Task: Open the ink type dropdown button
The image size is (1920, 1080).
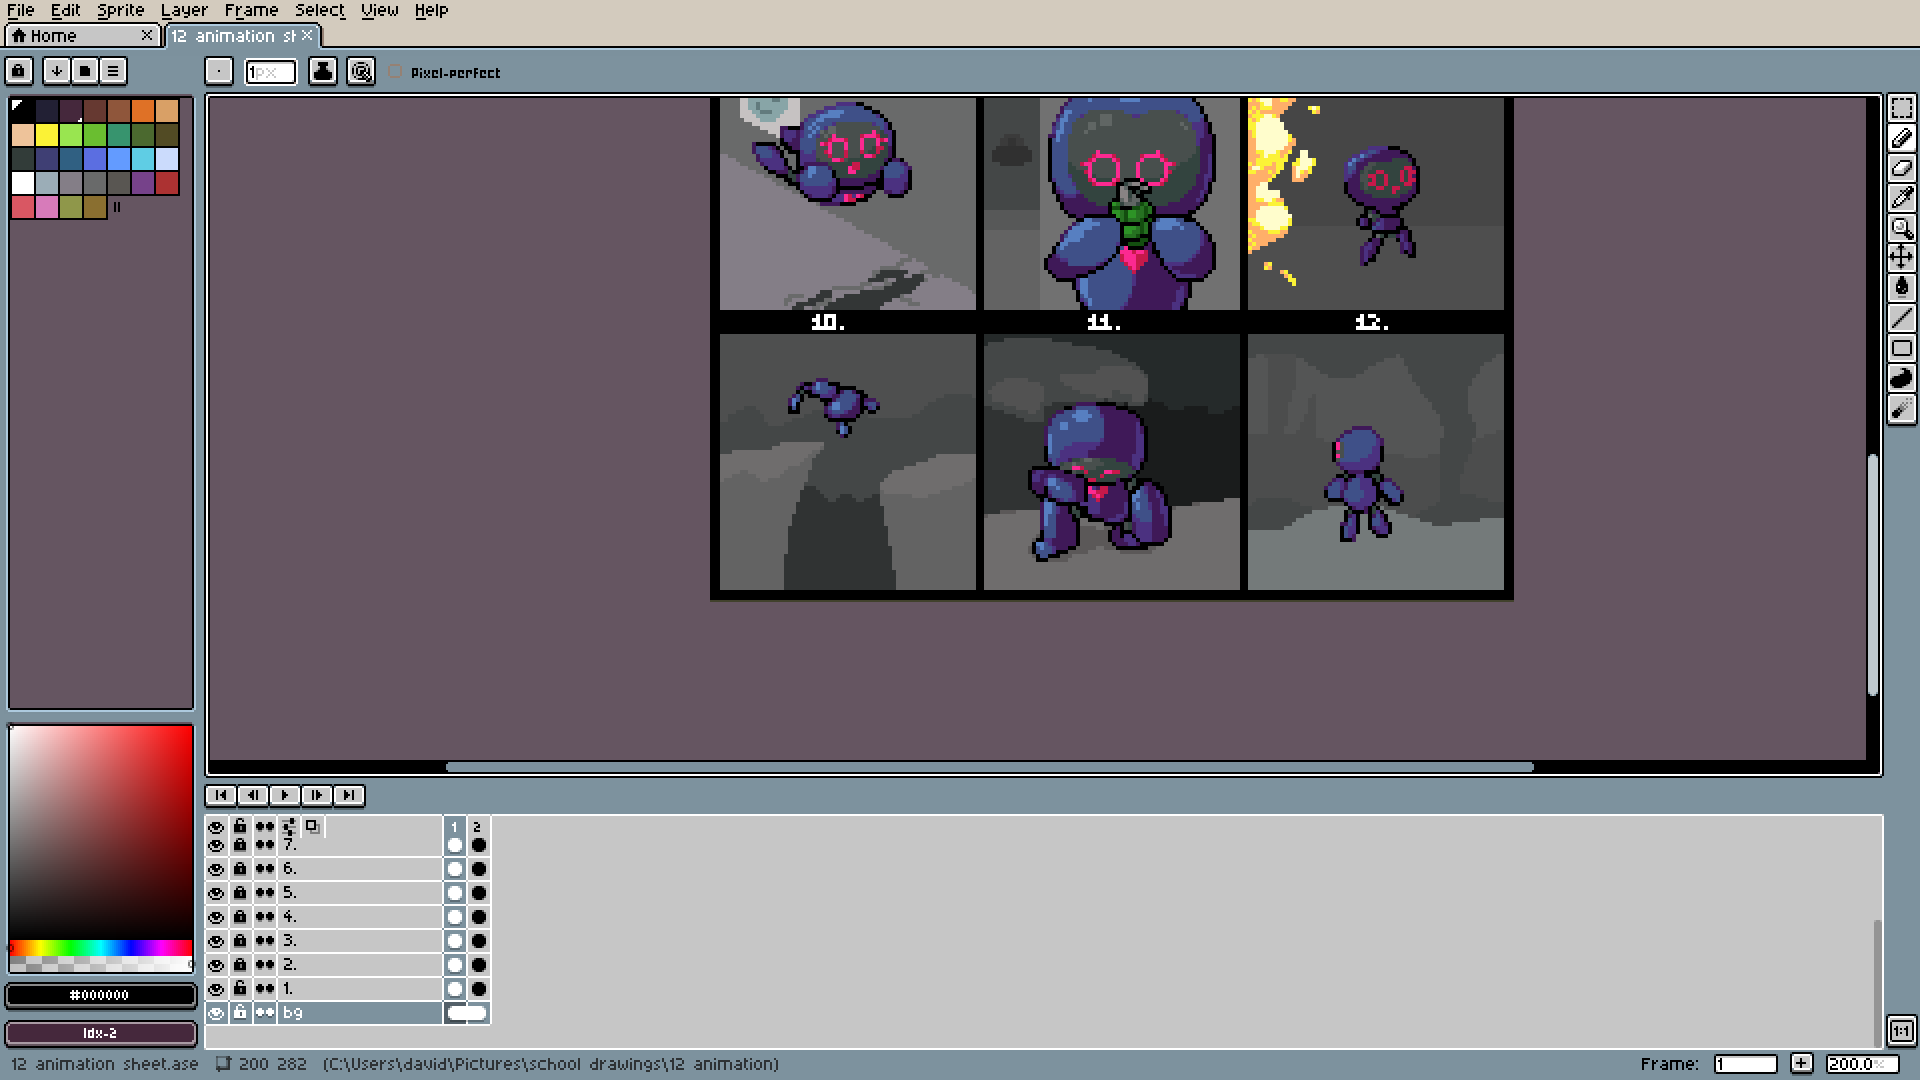Action: tap(322, 71)
